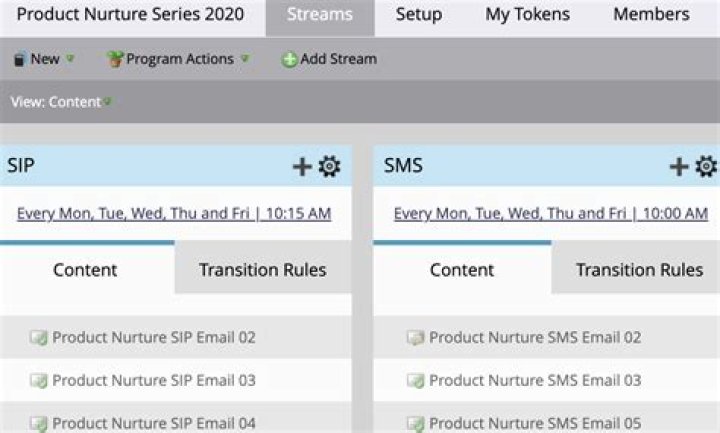Click the green Add Stream plus icon
Screen dimensions: 720x433
pos(289,59)
